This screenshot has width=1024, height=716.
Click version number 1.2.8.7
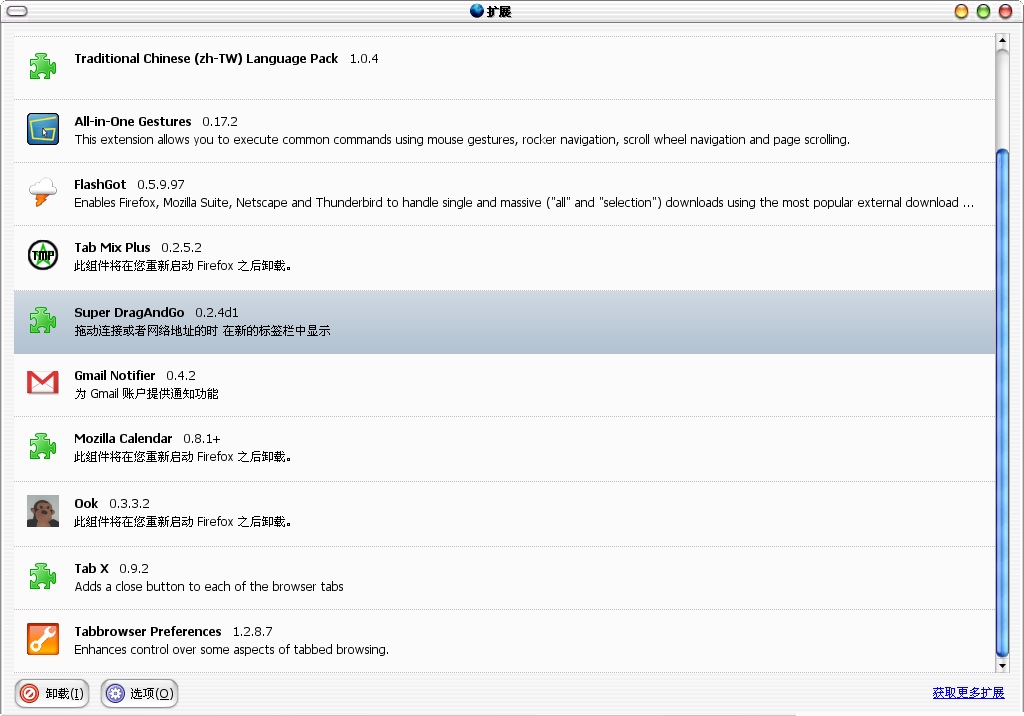[253, 632]
